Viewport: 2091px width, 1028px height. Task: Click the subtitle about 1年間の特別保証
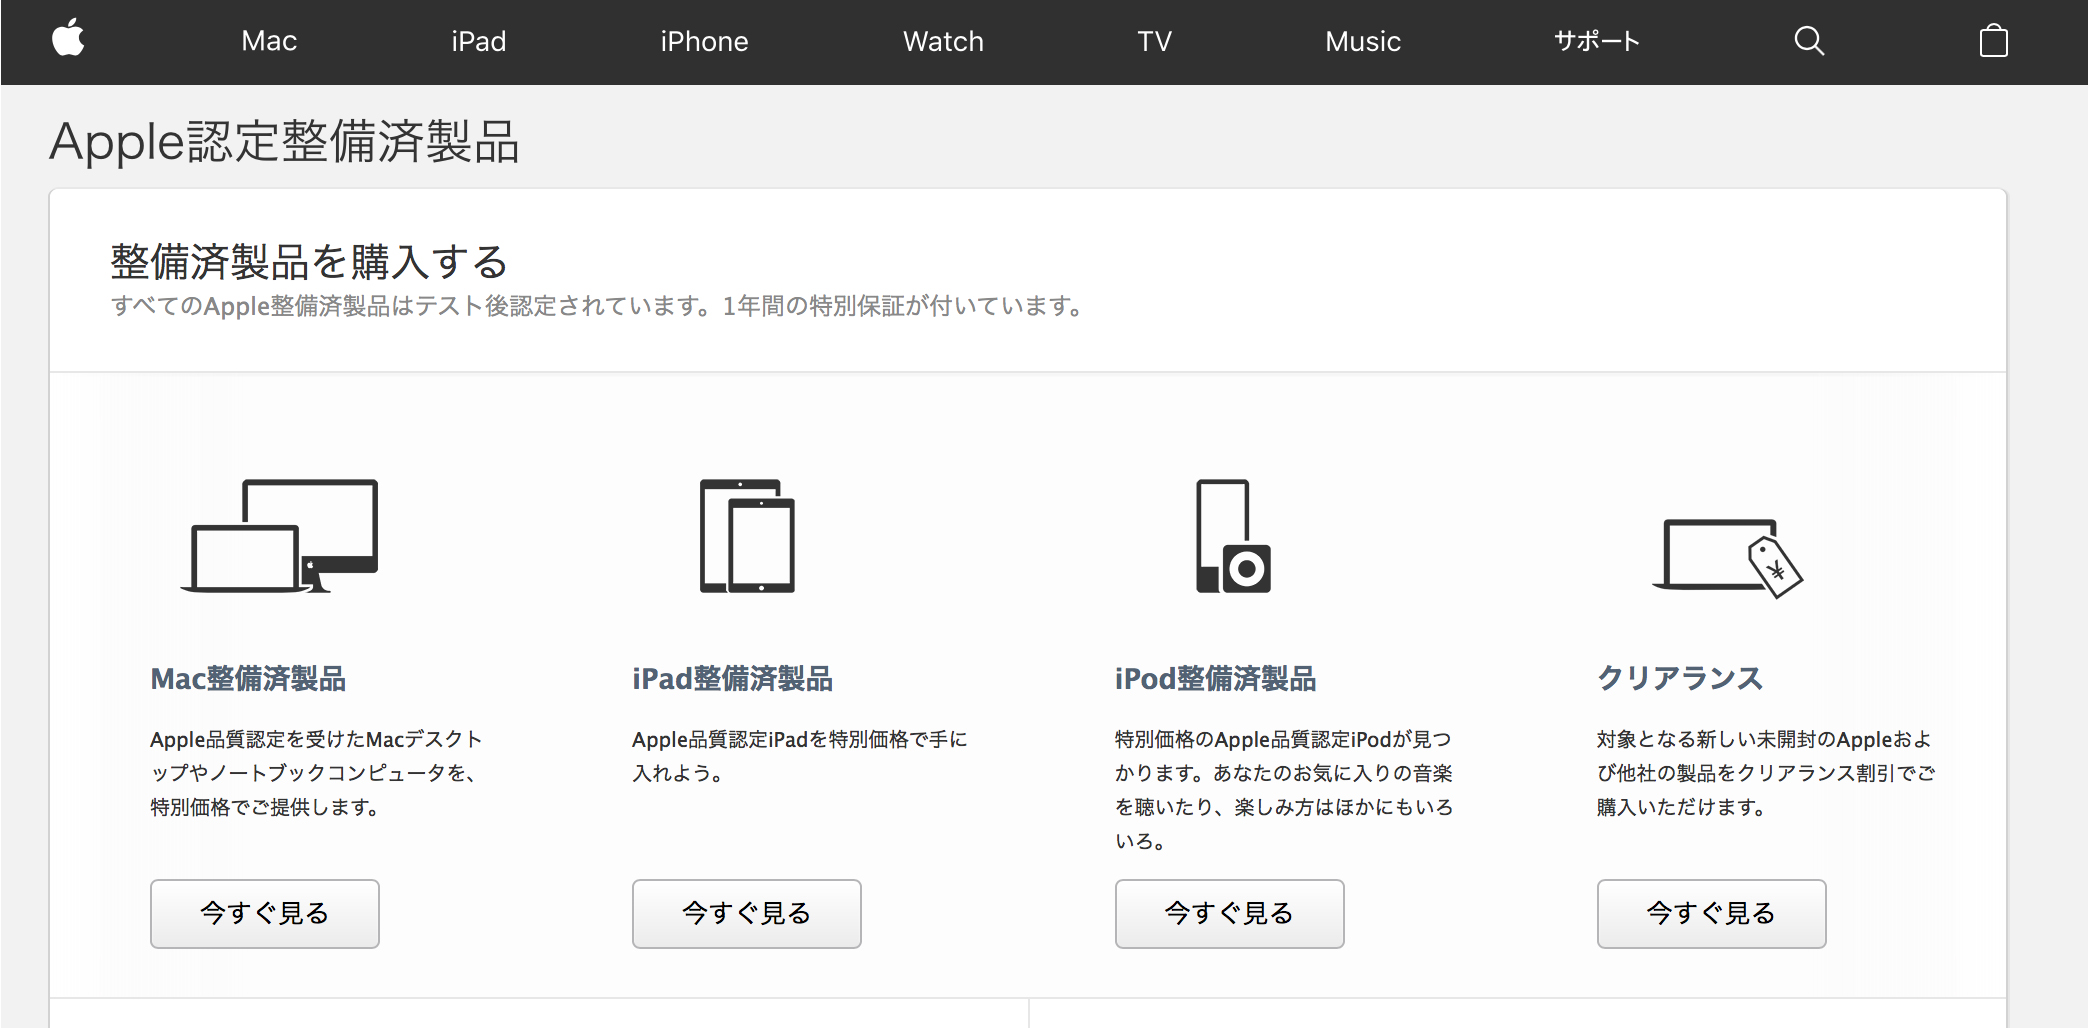click(x=598, y=306)
